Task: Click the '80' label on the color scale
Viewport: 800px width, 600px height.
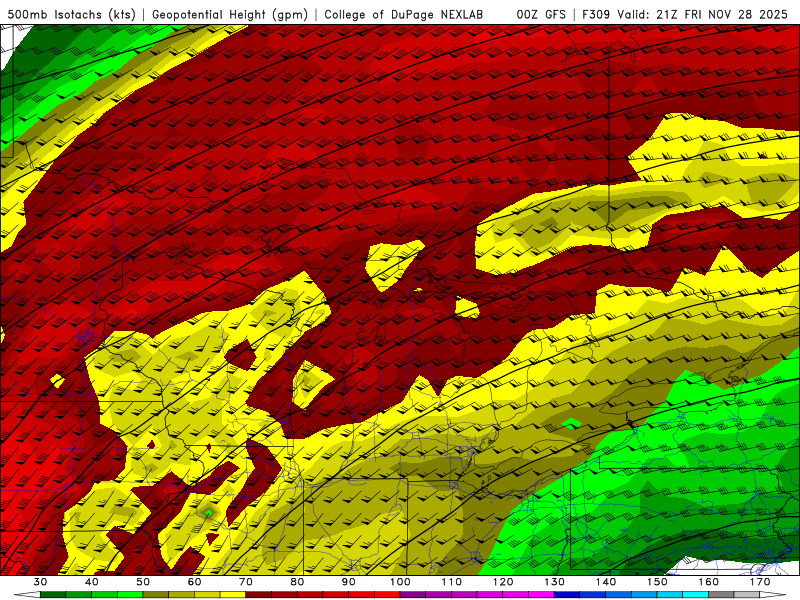Action: pyautogui.click(x=297, y=582)
